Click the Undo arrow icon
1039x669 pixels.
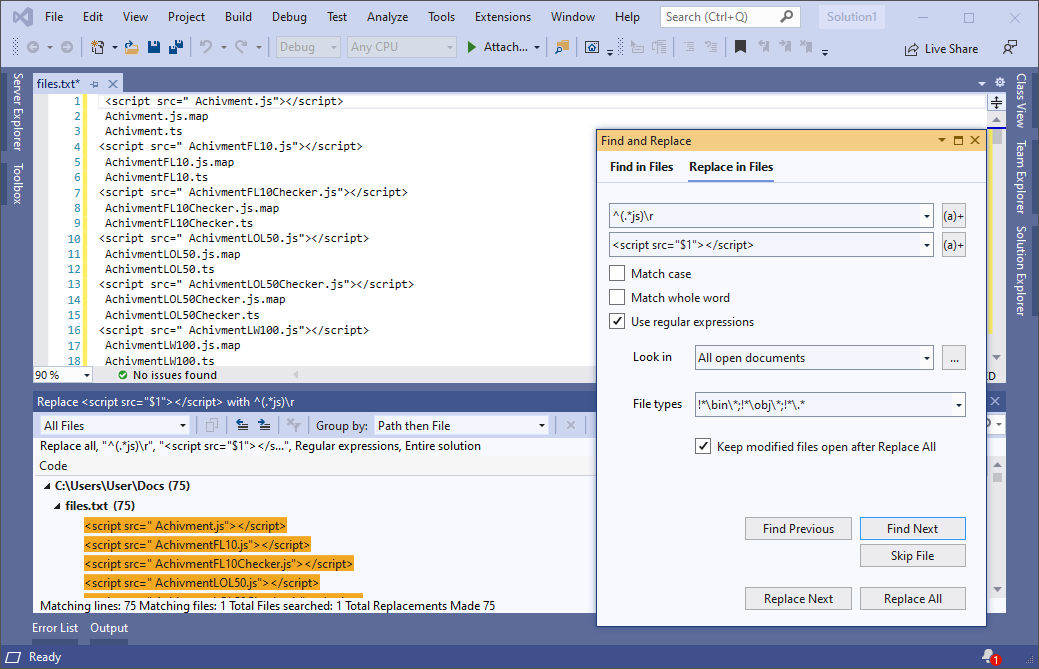(206, 47)
